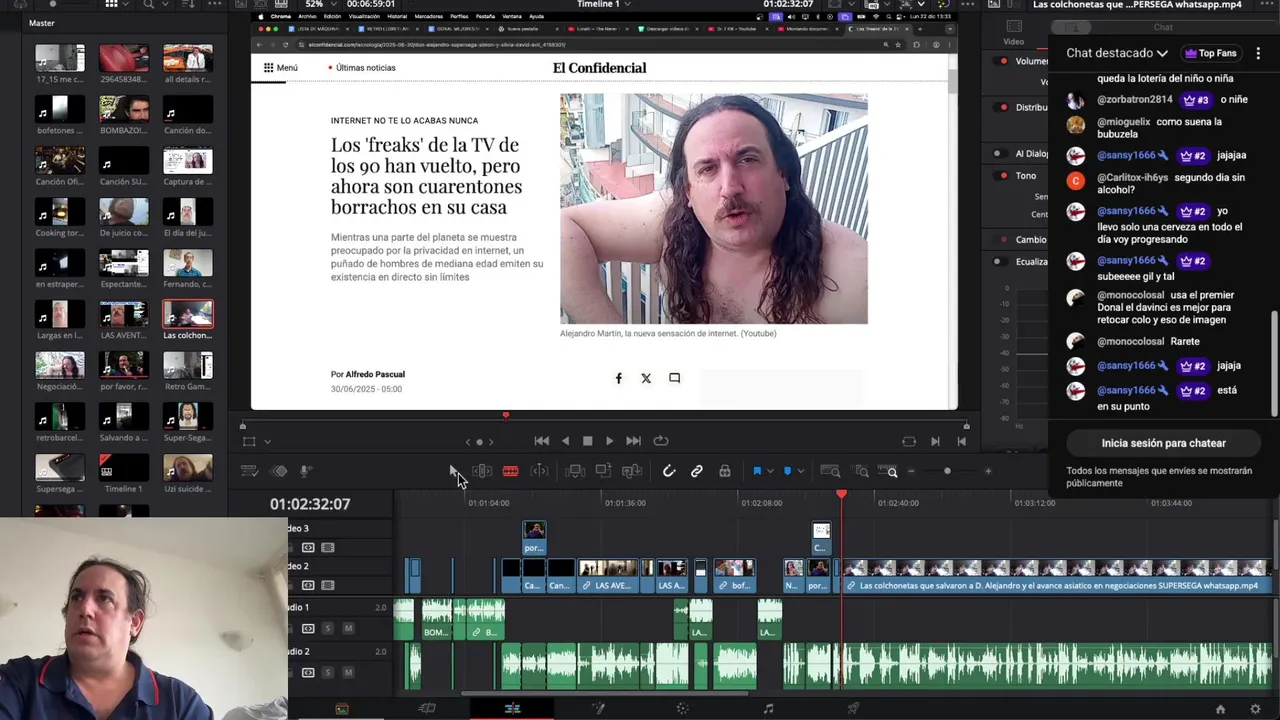Switch to the Media page tab
This screenshot has width=1280, height=720.
[x=342, y=709]
